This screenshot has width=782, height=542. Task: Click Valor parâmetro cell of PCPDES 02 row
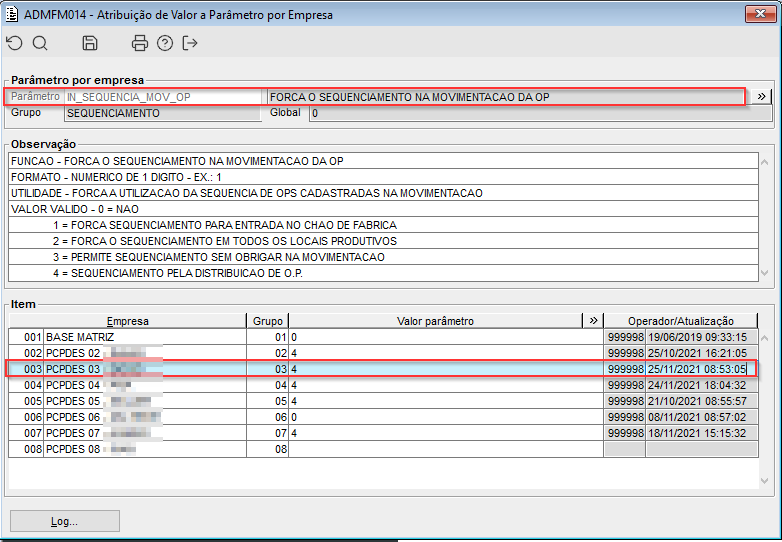(x=446, y=353)
